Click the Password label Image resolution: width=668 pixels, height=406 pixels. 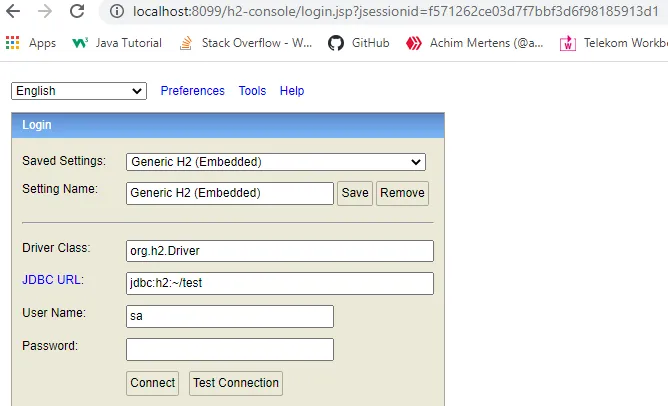click(x=50, y=346)
